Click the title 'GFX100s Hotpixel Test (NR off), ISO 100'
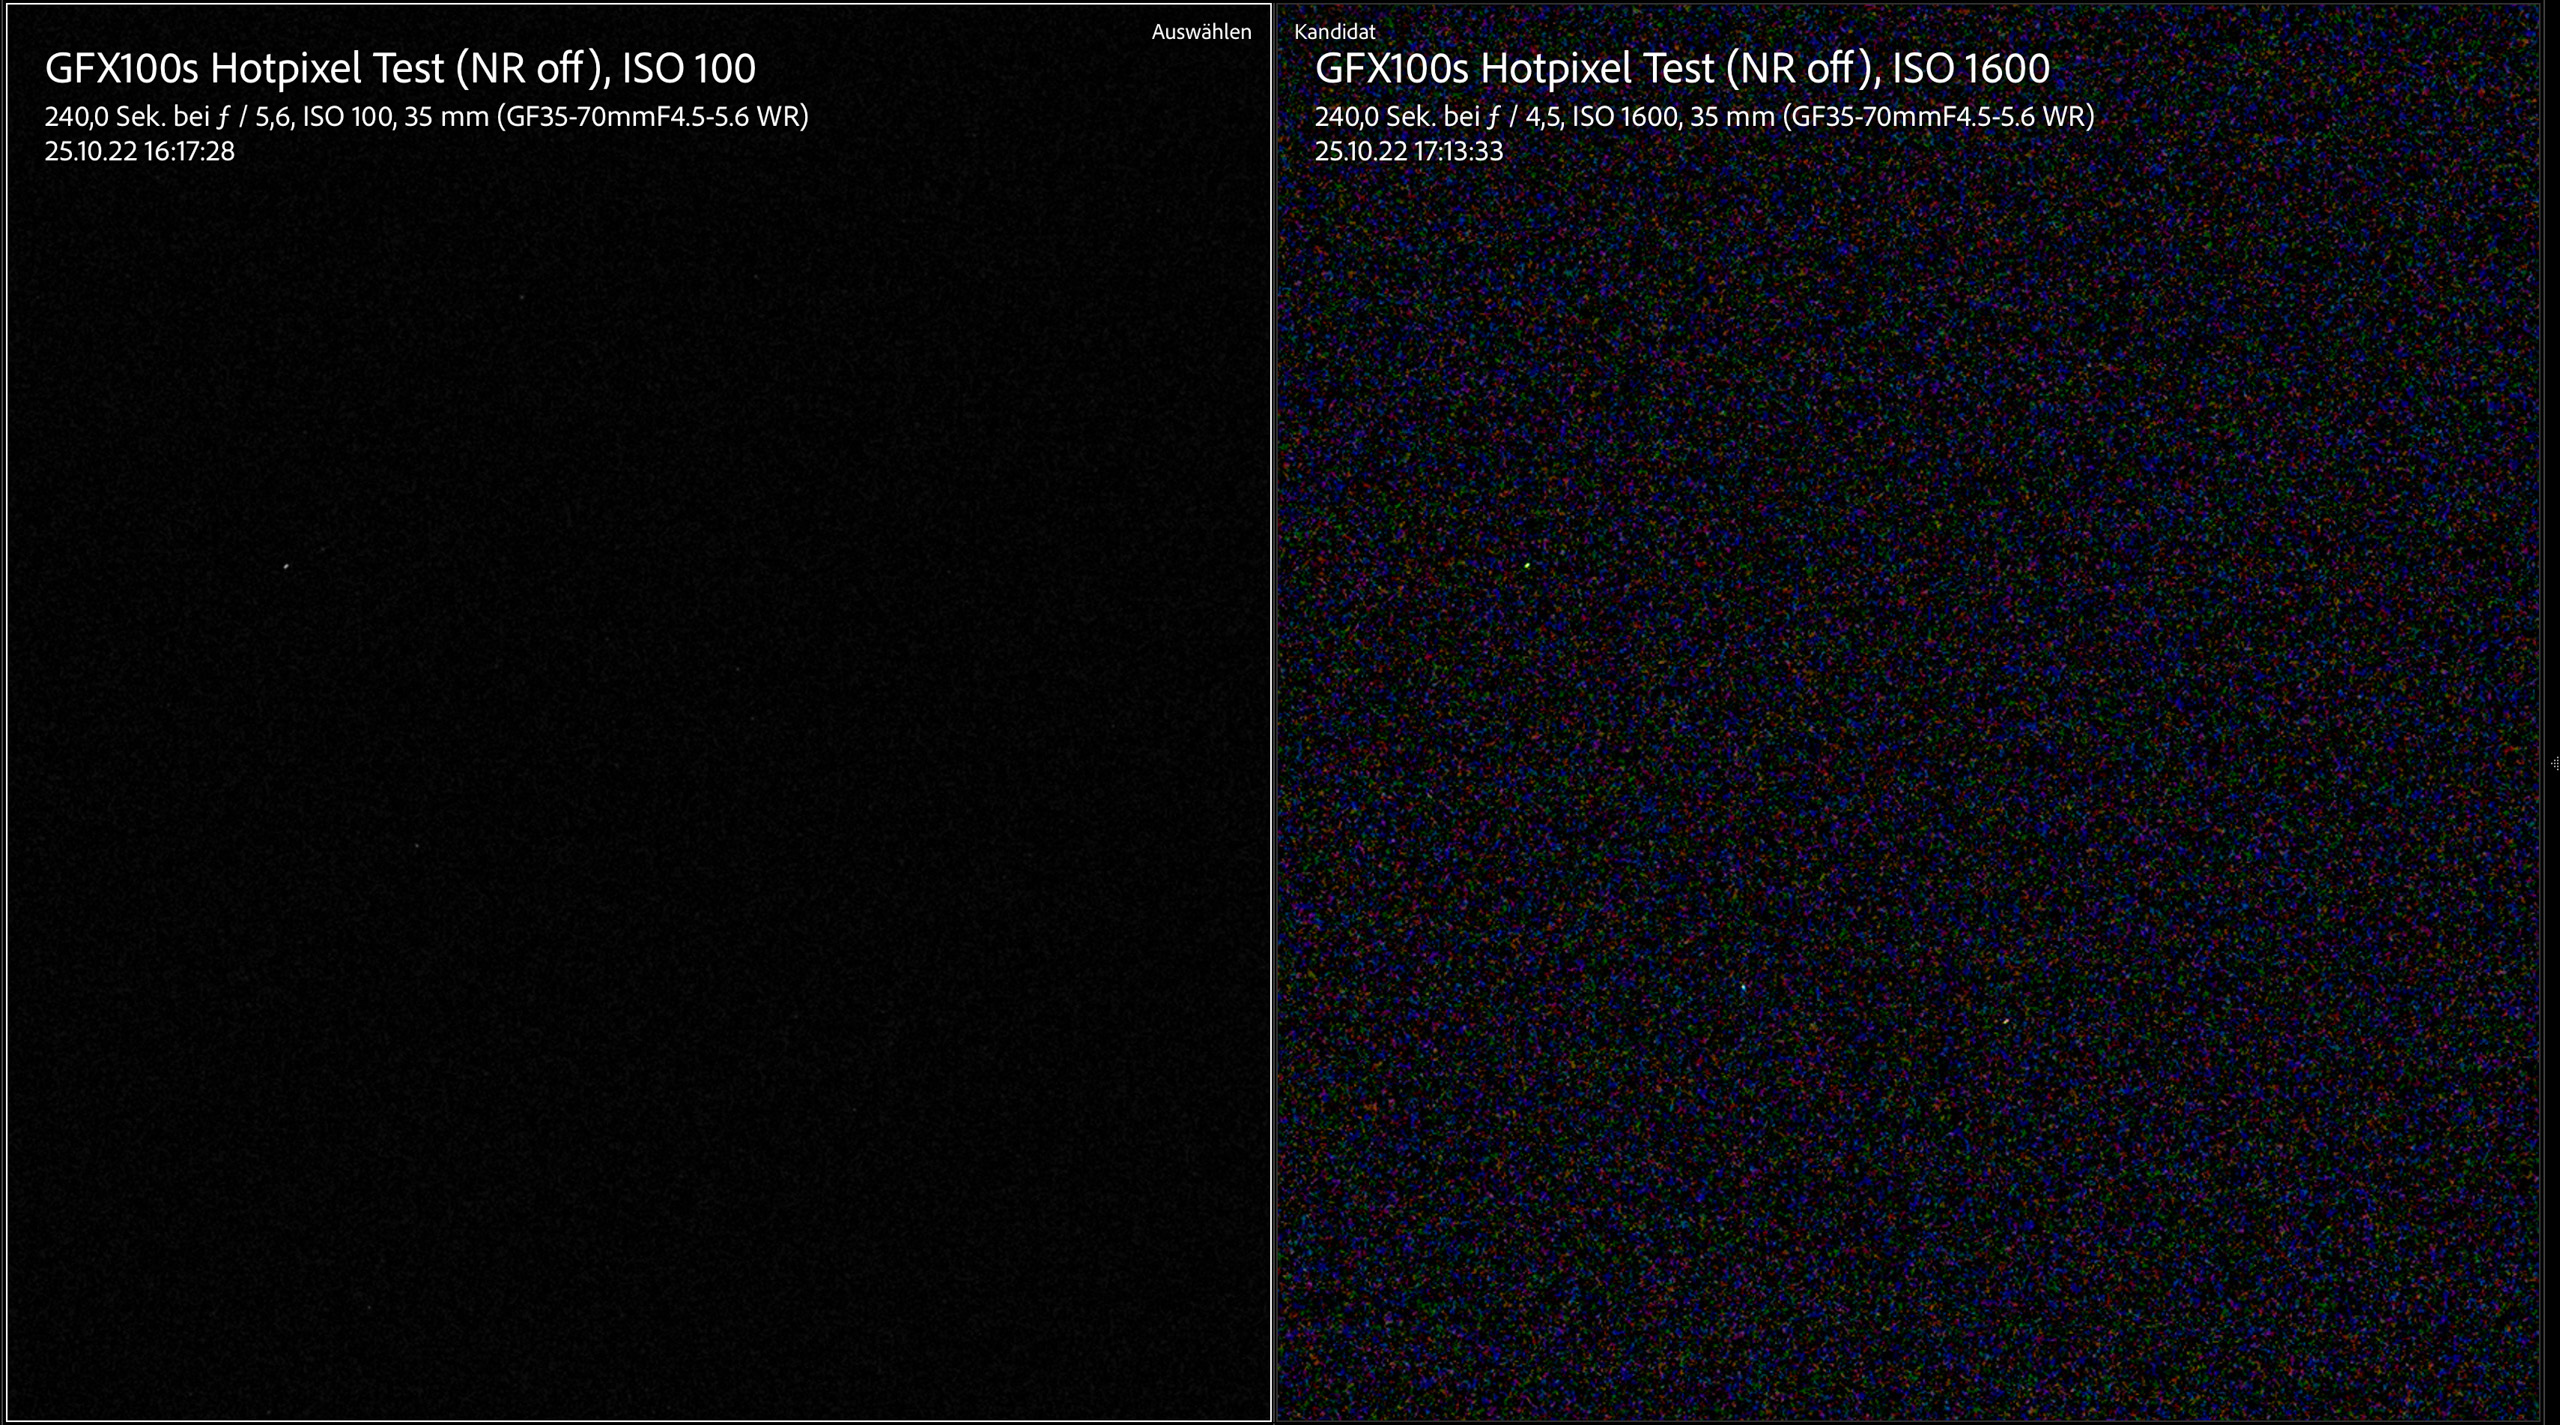 400,68
